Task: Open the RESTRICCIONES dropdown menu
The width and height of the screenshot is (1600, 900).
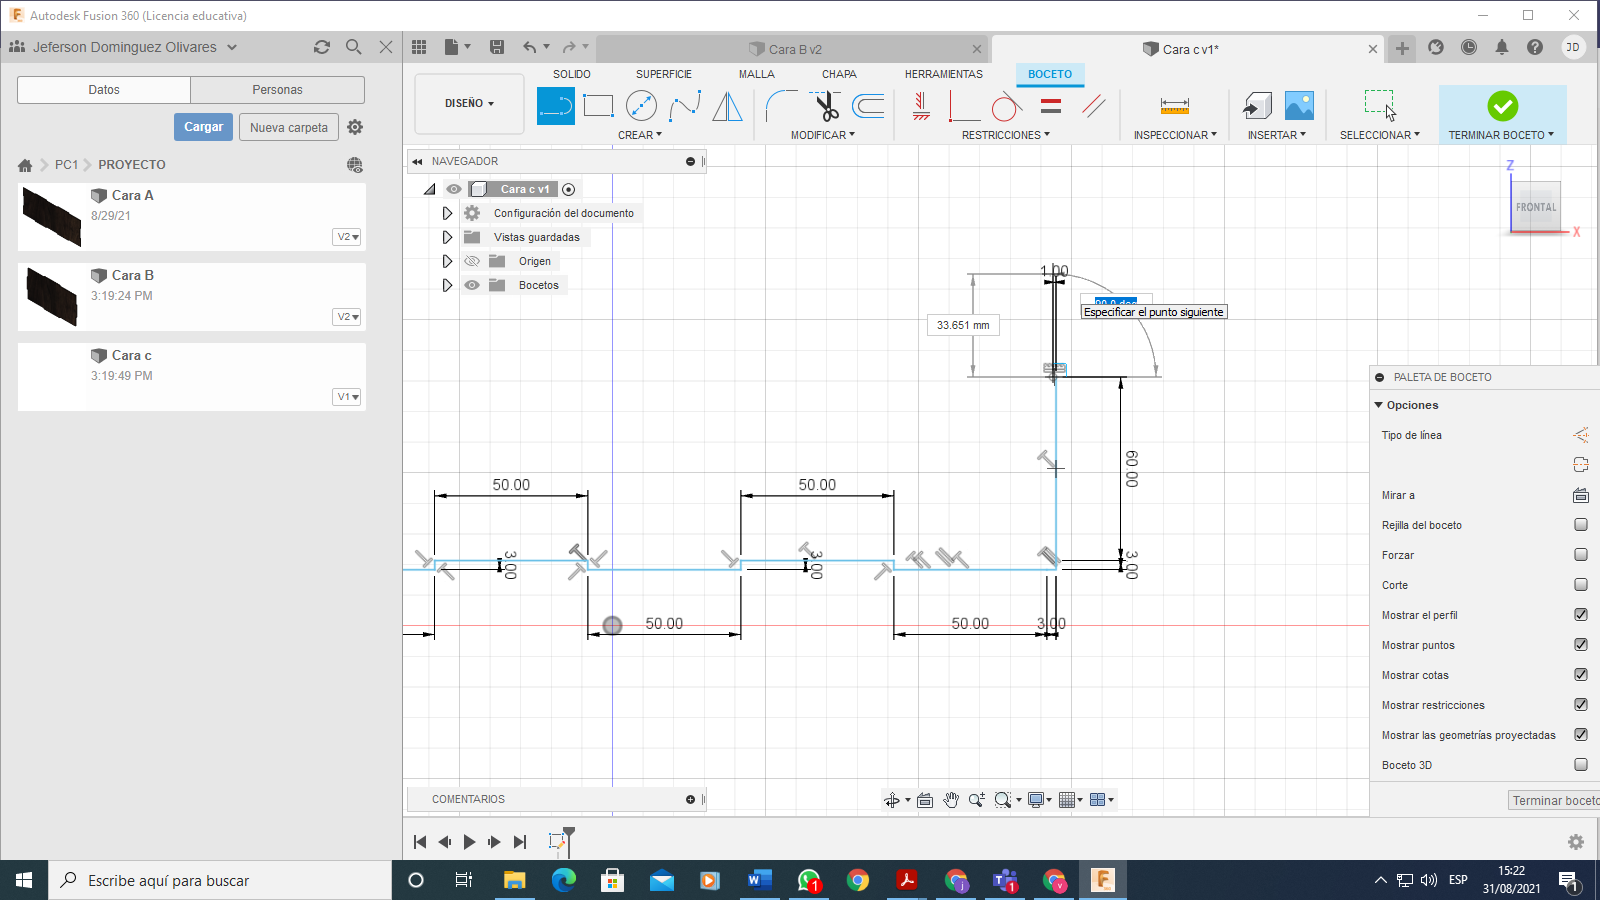Action: pyautogui.click(x=1006, y=135)
